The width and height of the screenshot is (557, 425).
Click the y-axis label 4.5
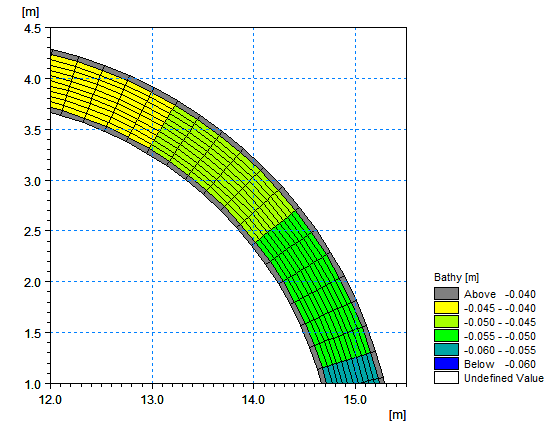tap(32, 28)
